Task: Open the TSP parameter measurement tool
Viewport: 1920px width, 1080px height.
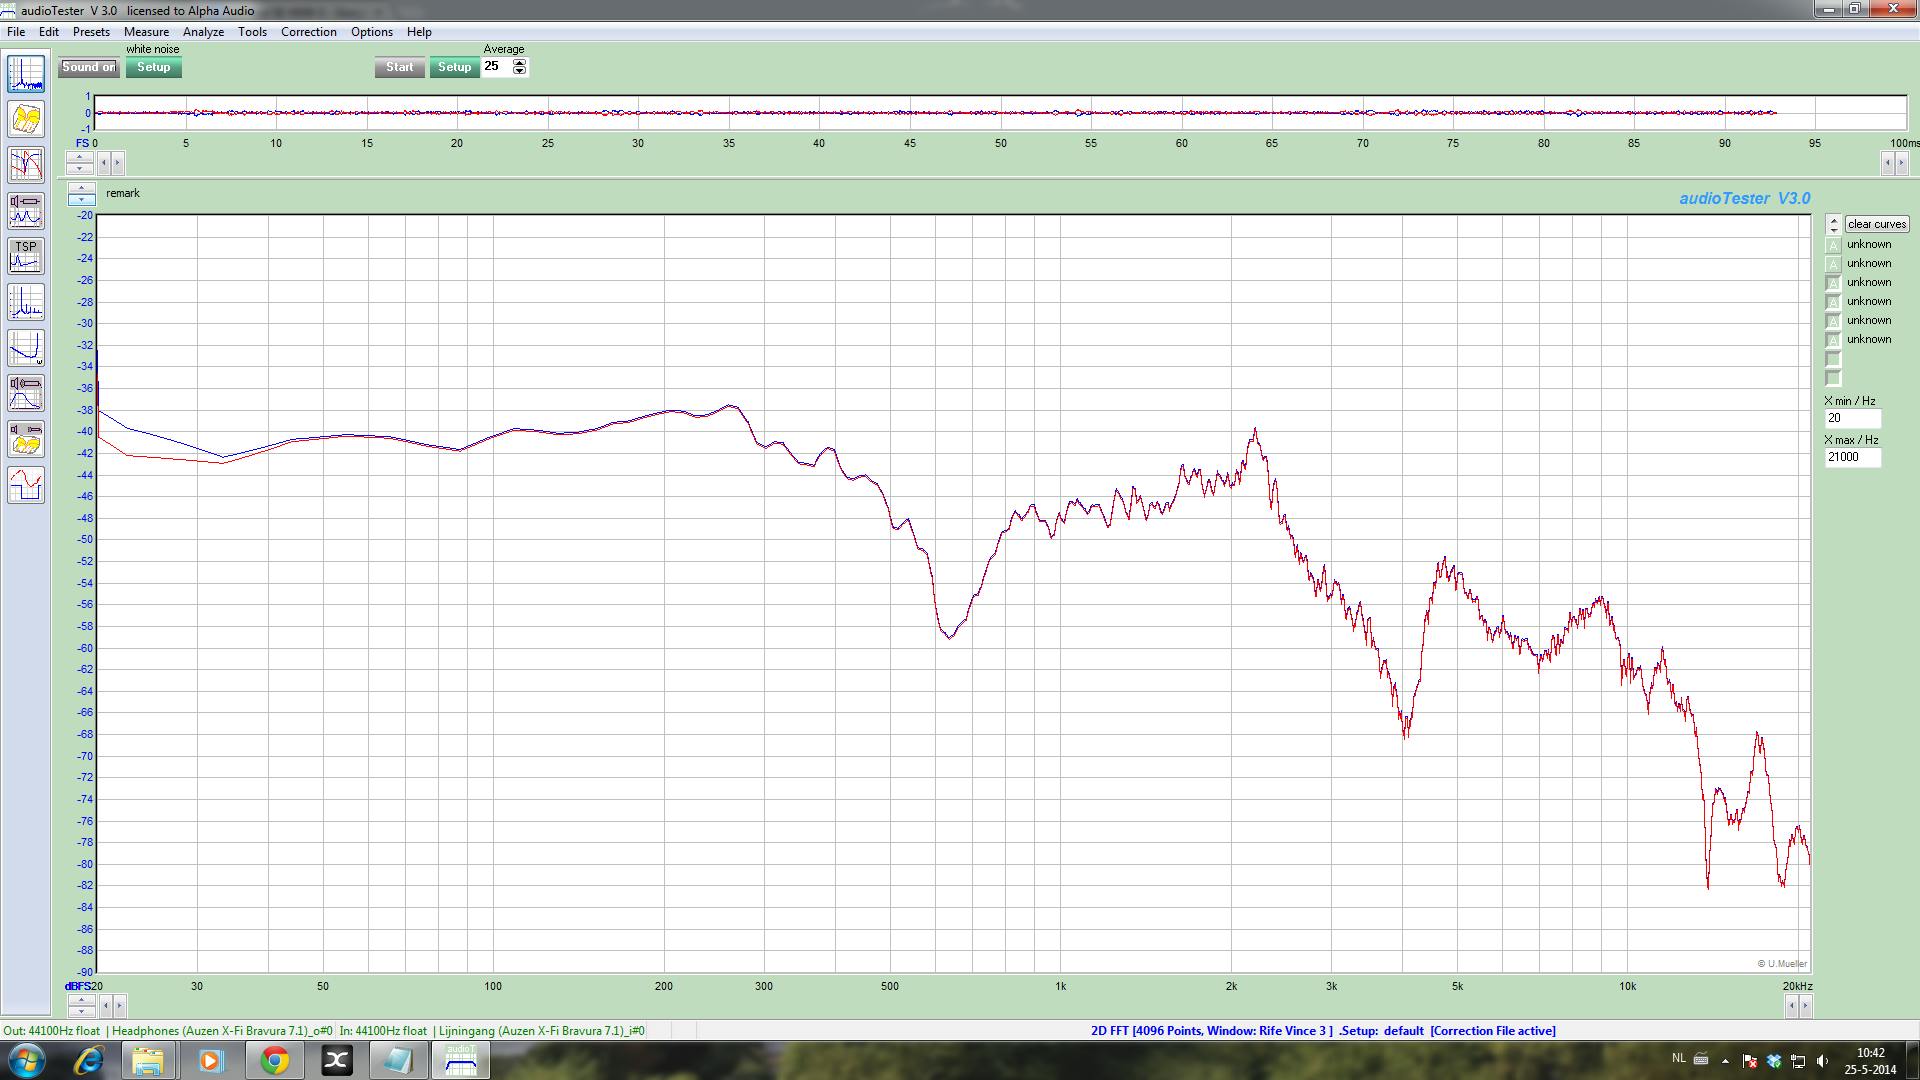Action: 26,256
